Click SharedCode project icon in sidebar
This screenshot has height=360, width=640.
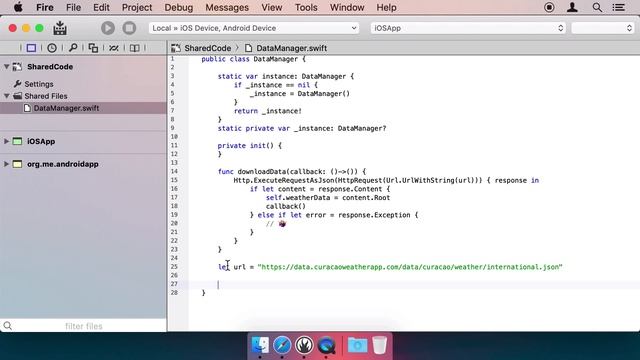17,67
